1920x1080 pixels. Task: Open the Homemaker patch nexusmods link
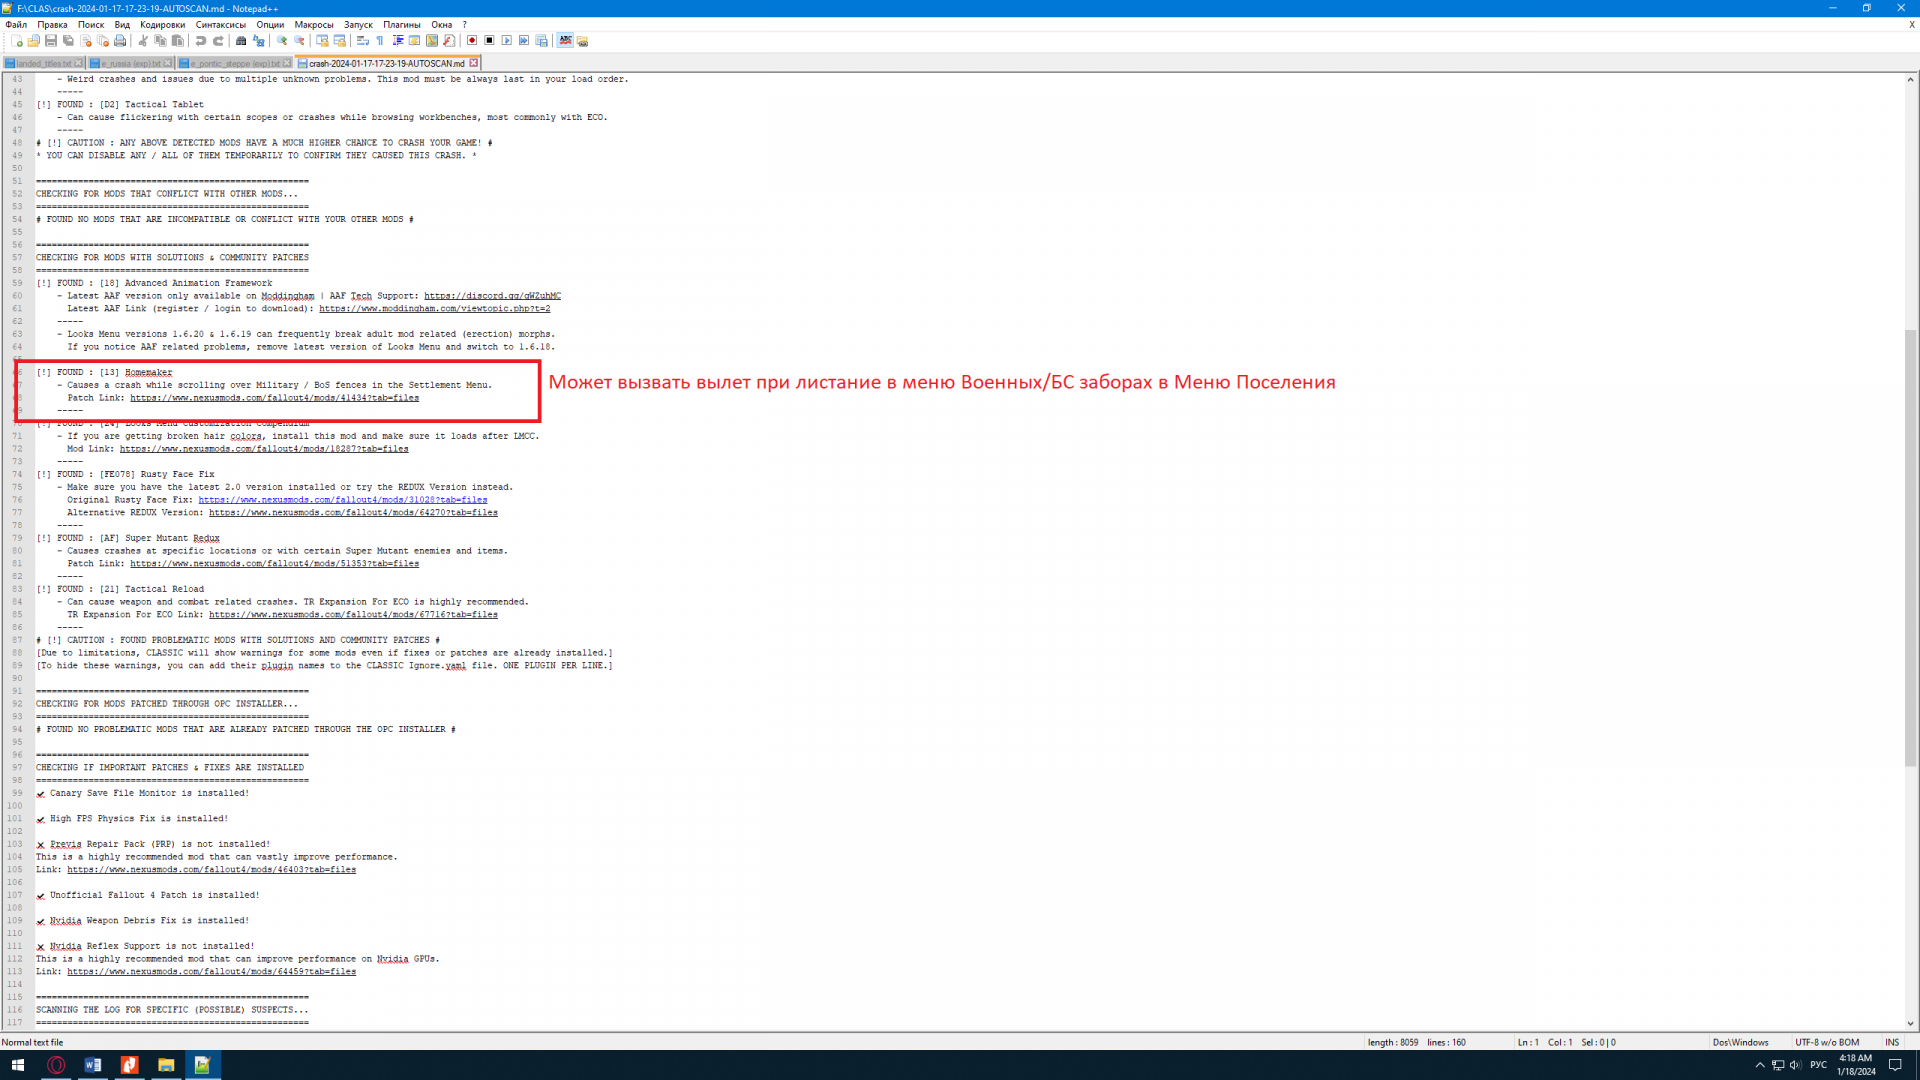click(274, 398)
